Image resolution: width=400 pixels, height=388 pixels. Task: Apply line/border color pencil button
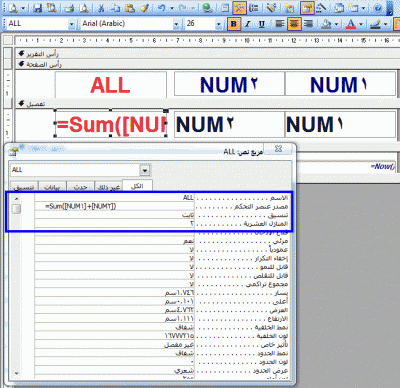(376, 24)
